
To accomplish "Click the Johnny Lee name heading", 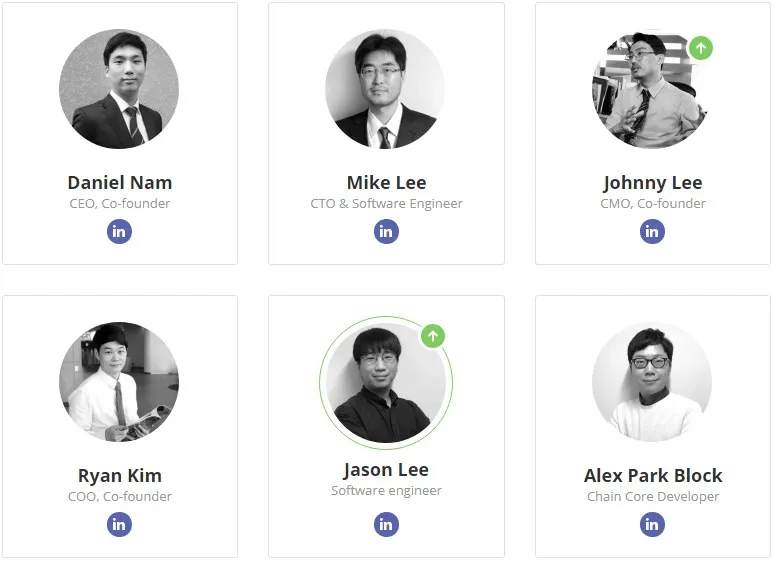I will 653,183.
